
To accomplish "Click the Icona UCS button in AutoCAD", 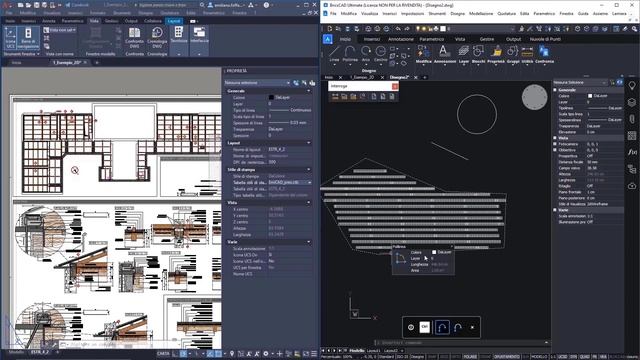I will pos(10,38).
